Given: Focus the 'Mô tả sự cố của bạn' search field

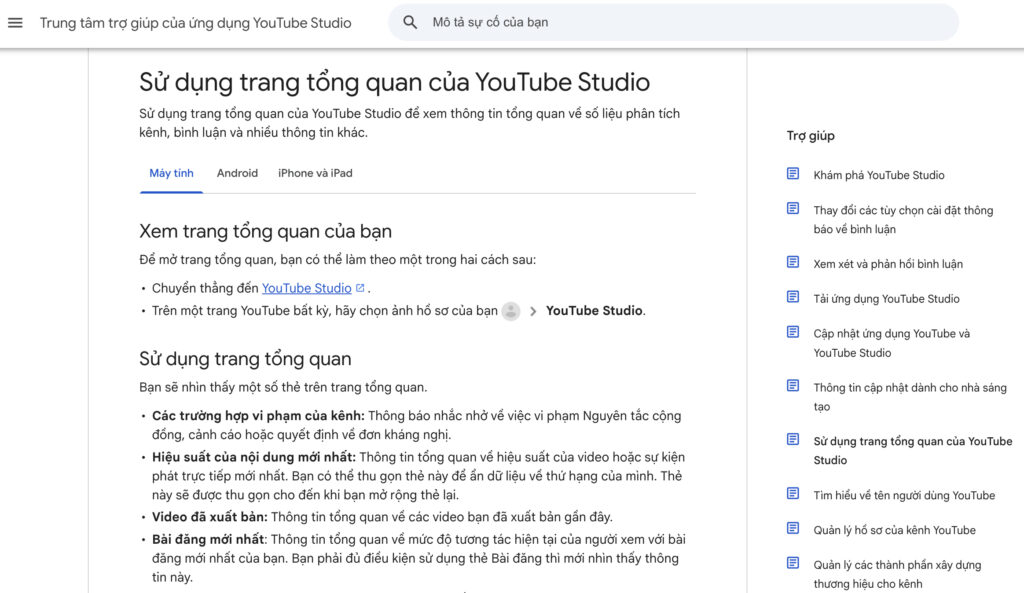Looking at the screenshot, I should pos(673,22).
